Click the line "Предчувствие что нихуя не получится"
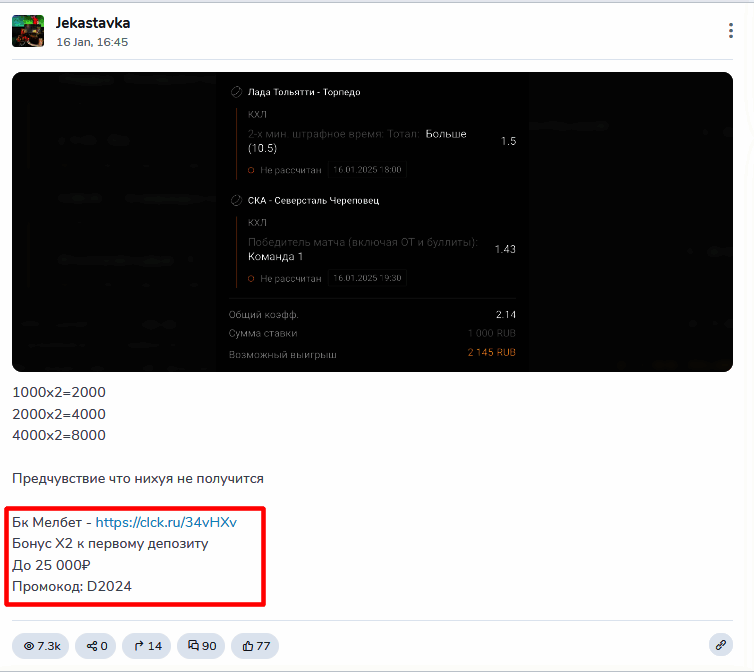 (x=138, y=479)
